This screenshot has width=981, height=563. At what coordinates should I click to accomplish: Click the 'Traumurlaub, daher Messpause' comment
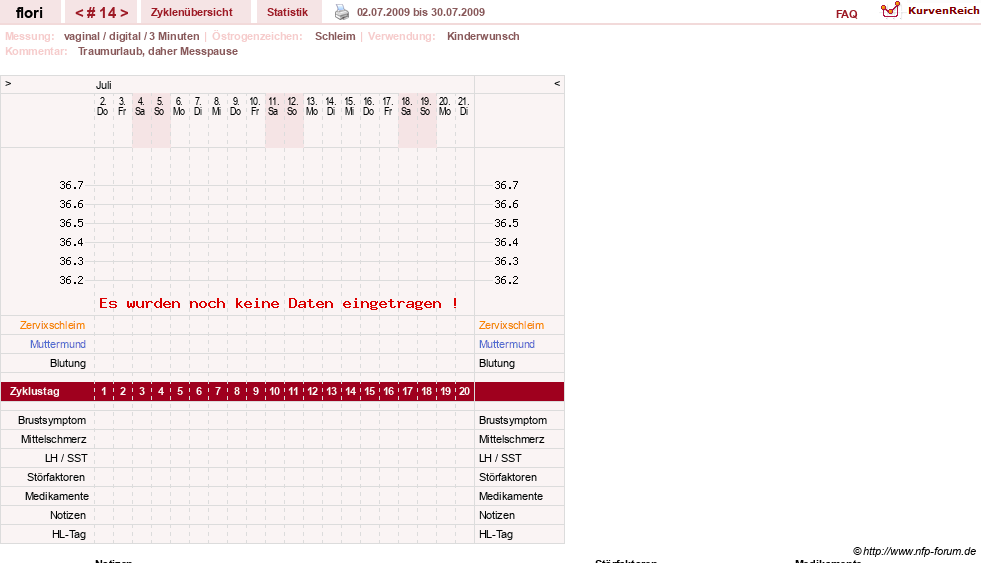[158, 51]
